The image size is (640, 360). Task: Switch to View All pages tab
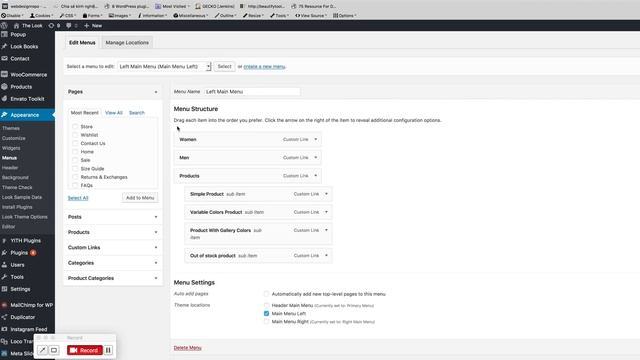(114, 113)
